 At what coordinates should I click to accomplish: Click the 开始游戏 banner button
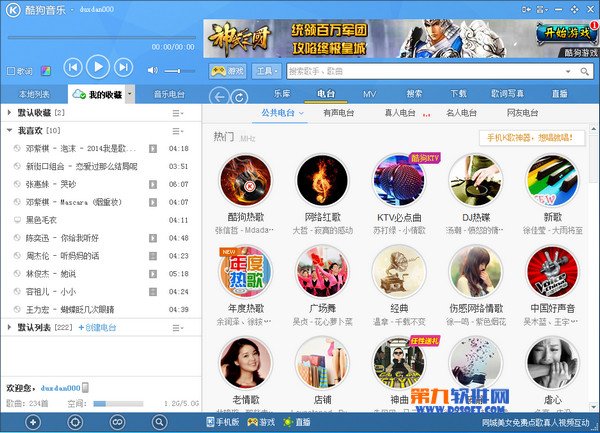567,34
